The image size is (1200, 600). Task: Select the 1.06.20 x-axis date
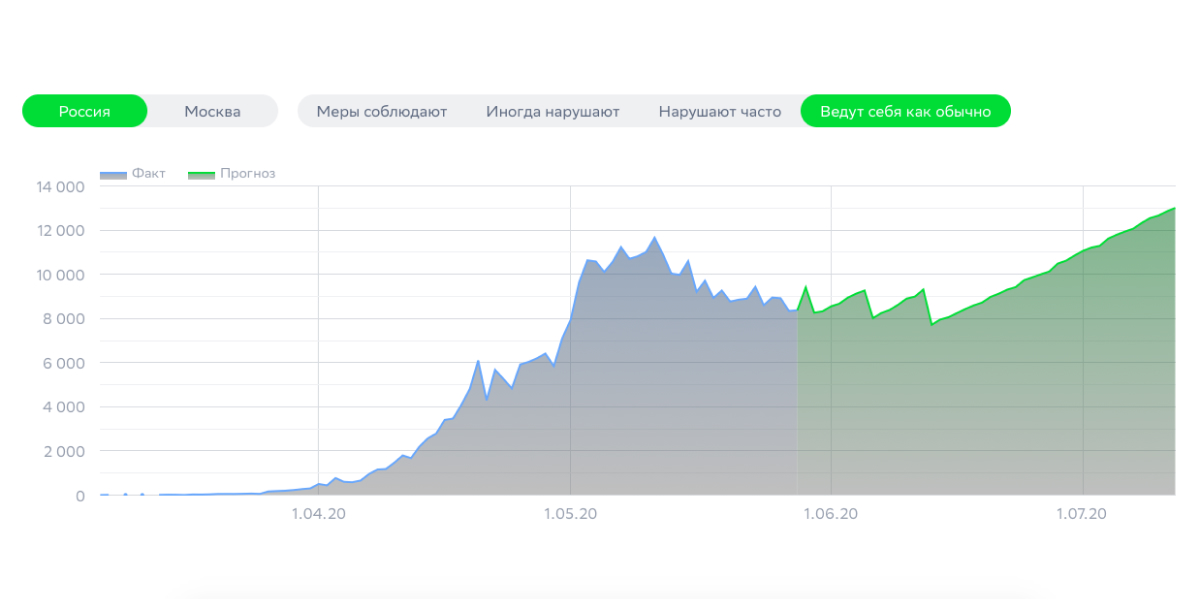tap(831, 514)
